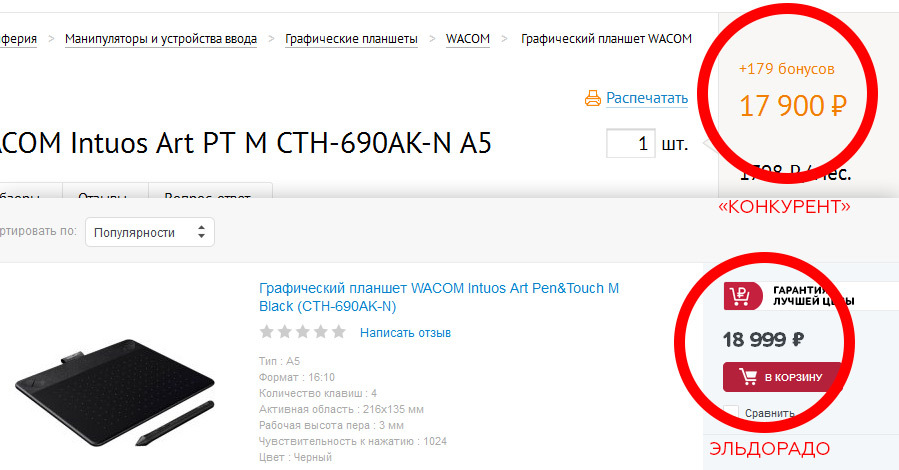Viewport: 899px width, 470px height.
Task: Open Манипуляторы и устройства ввода breadcrumb
Action: tap(161, 39)
